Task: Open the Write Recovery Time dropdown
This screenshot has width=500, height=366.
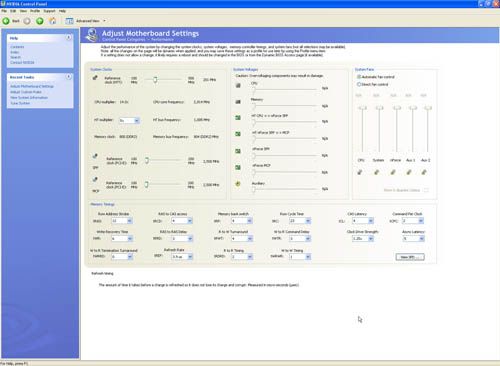Action: [x=130, y=239]
